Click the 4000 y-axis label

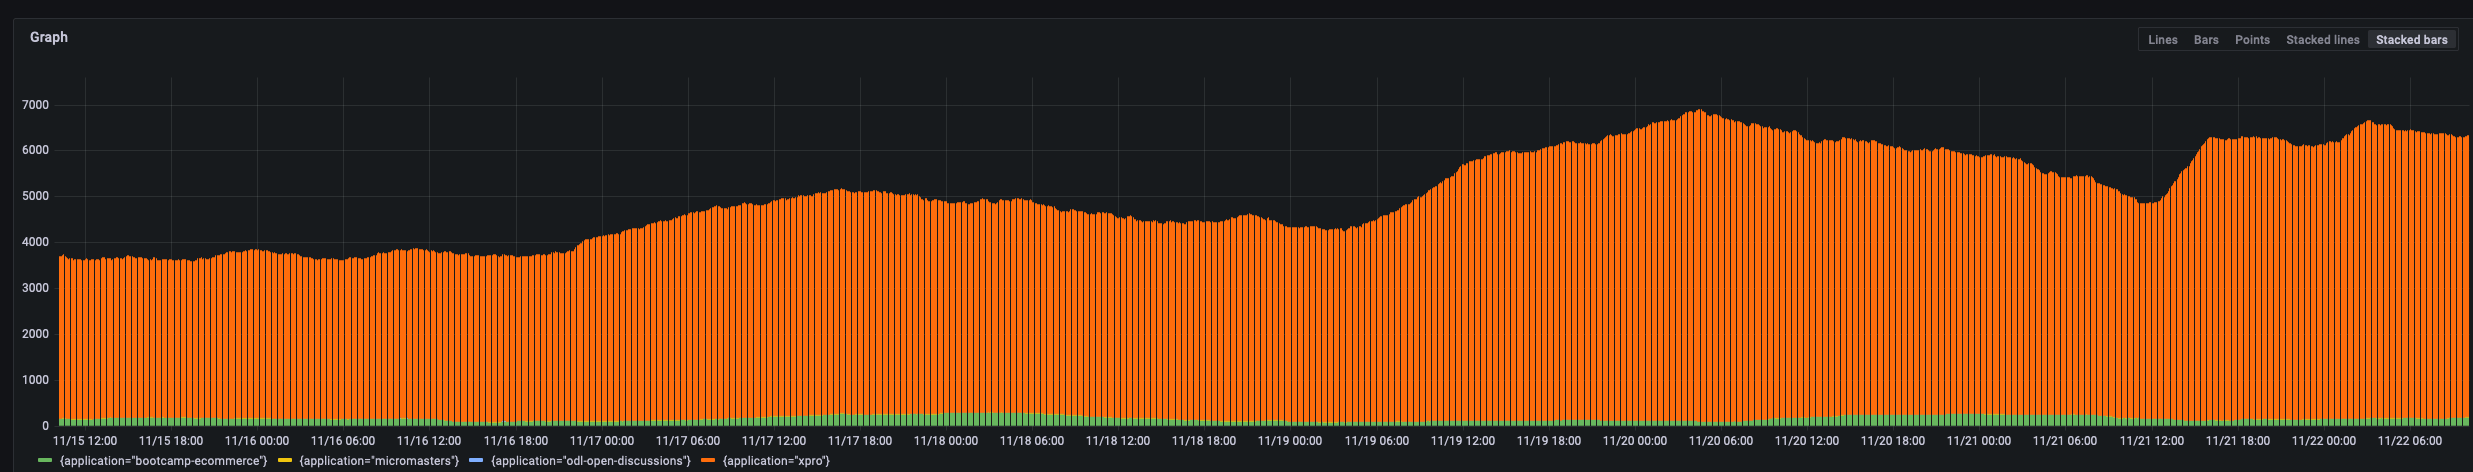click(x=35, y=242)
